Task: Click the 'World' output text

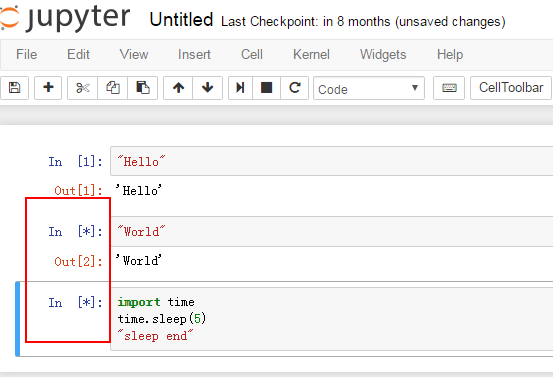Action: click(139, 261)
